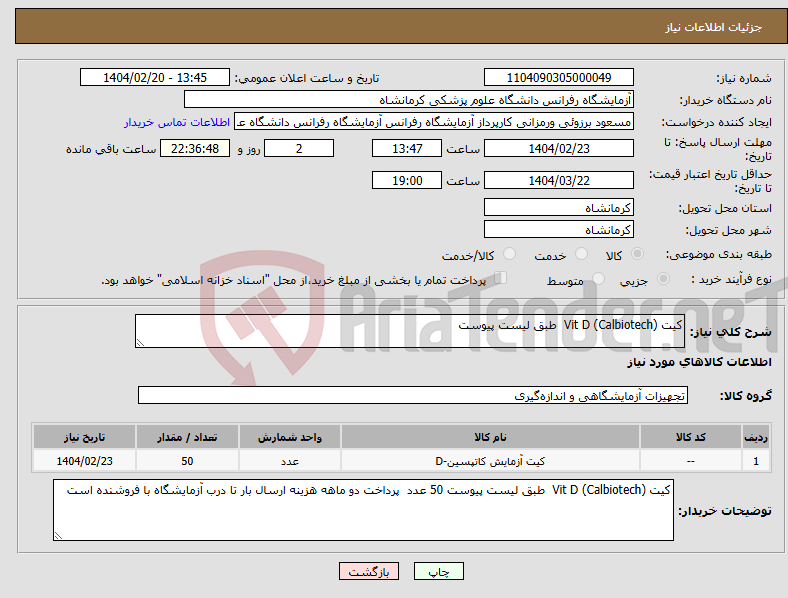Click the شماره نیاز field 1104090305000049
788x598 pixels.
558,77
